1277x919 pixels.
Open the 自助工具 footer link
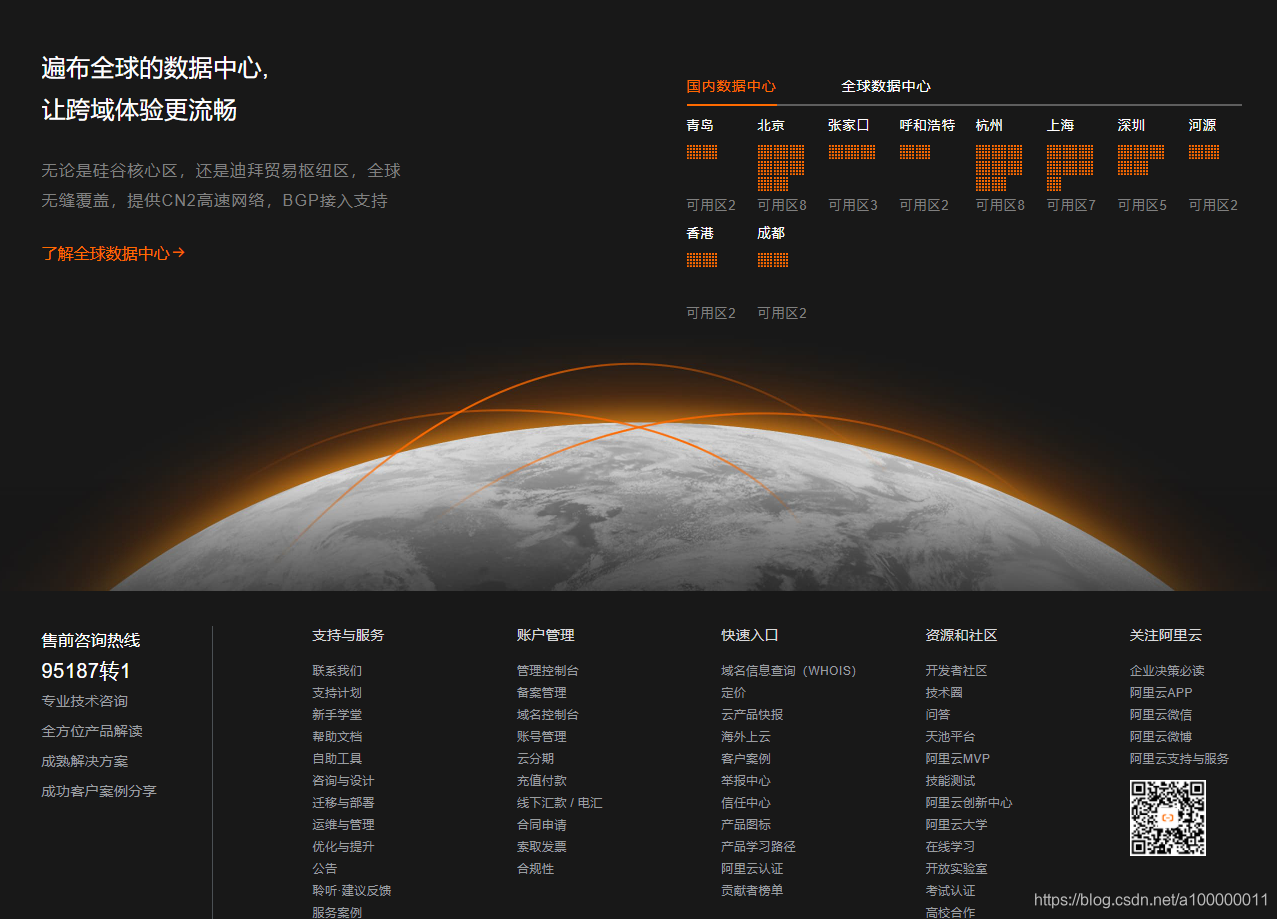click(x=337, y=759)
